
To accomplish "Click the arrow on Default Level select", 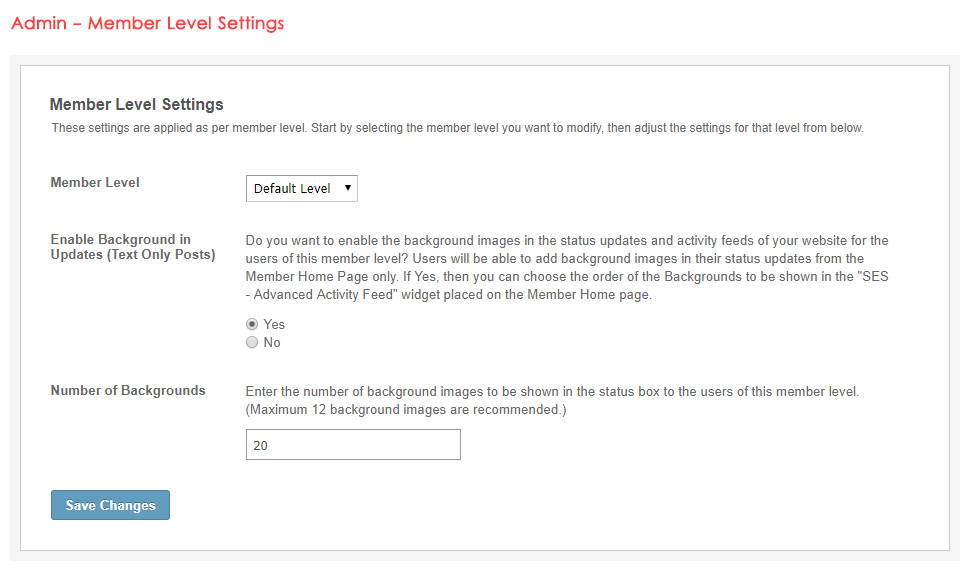I will (x=347, y=188).
